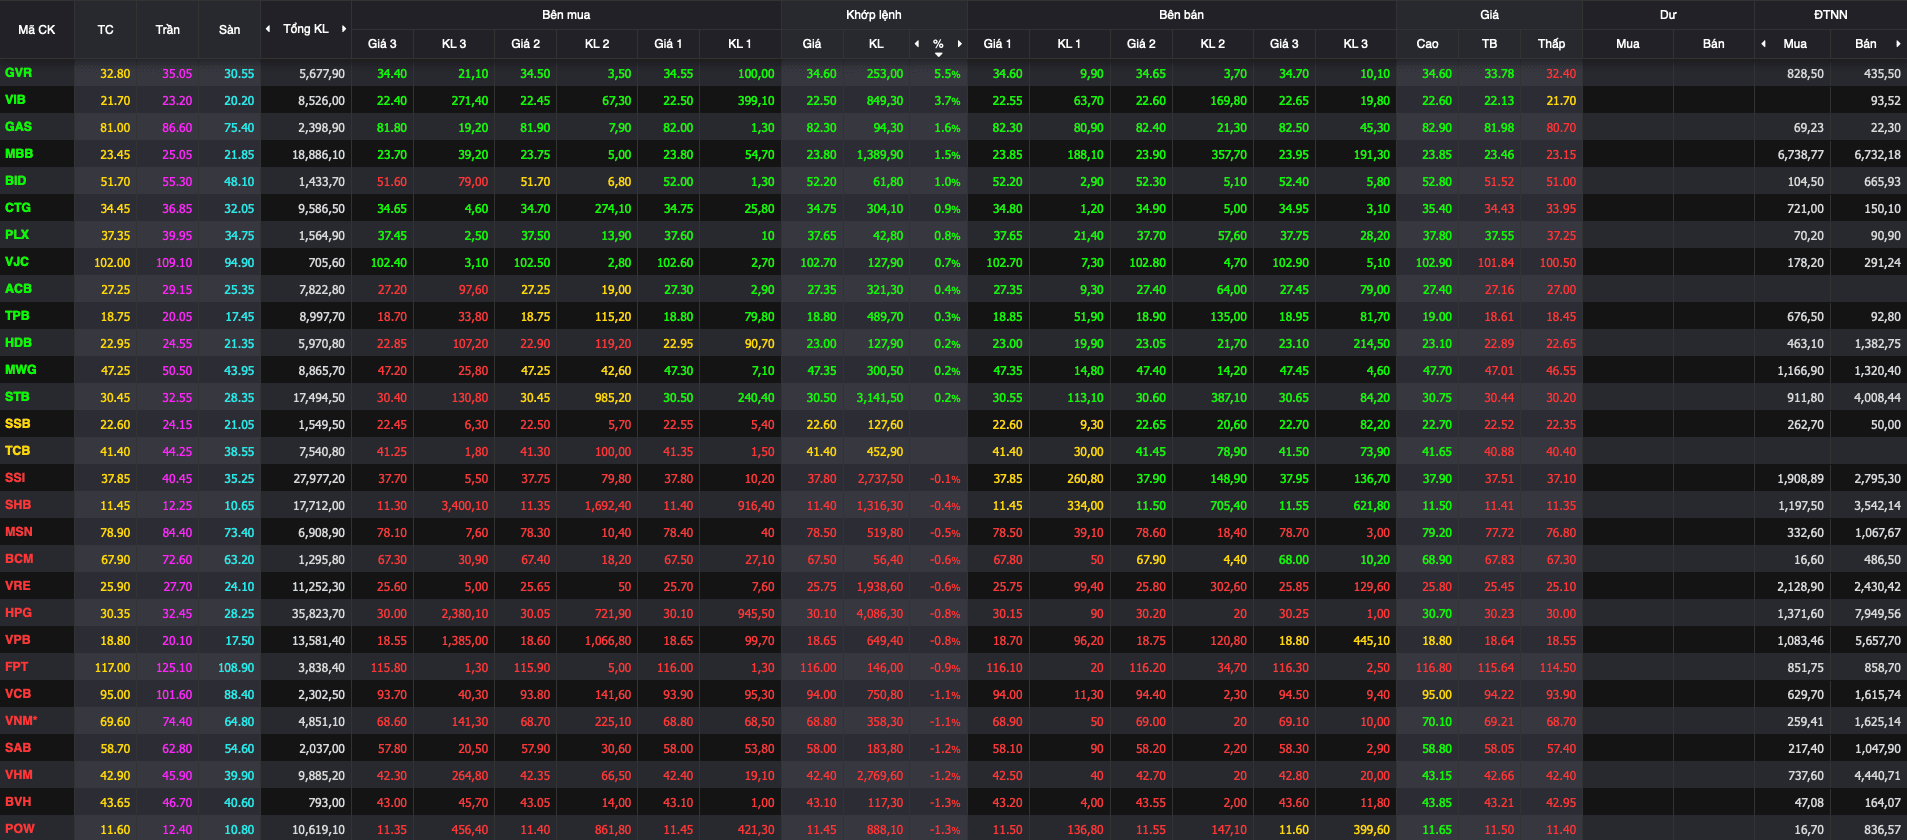The image size is (1907, 840).
Task: Select the VHM ticker
Action: pyautogui.click(x=18, y=775)
